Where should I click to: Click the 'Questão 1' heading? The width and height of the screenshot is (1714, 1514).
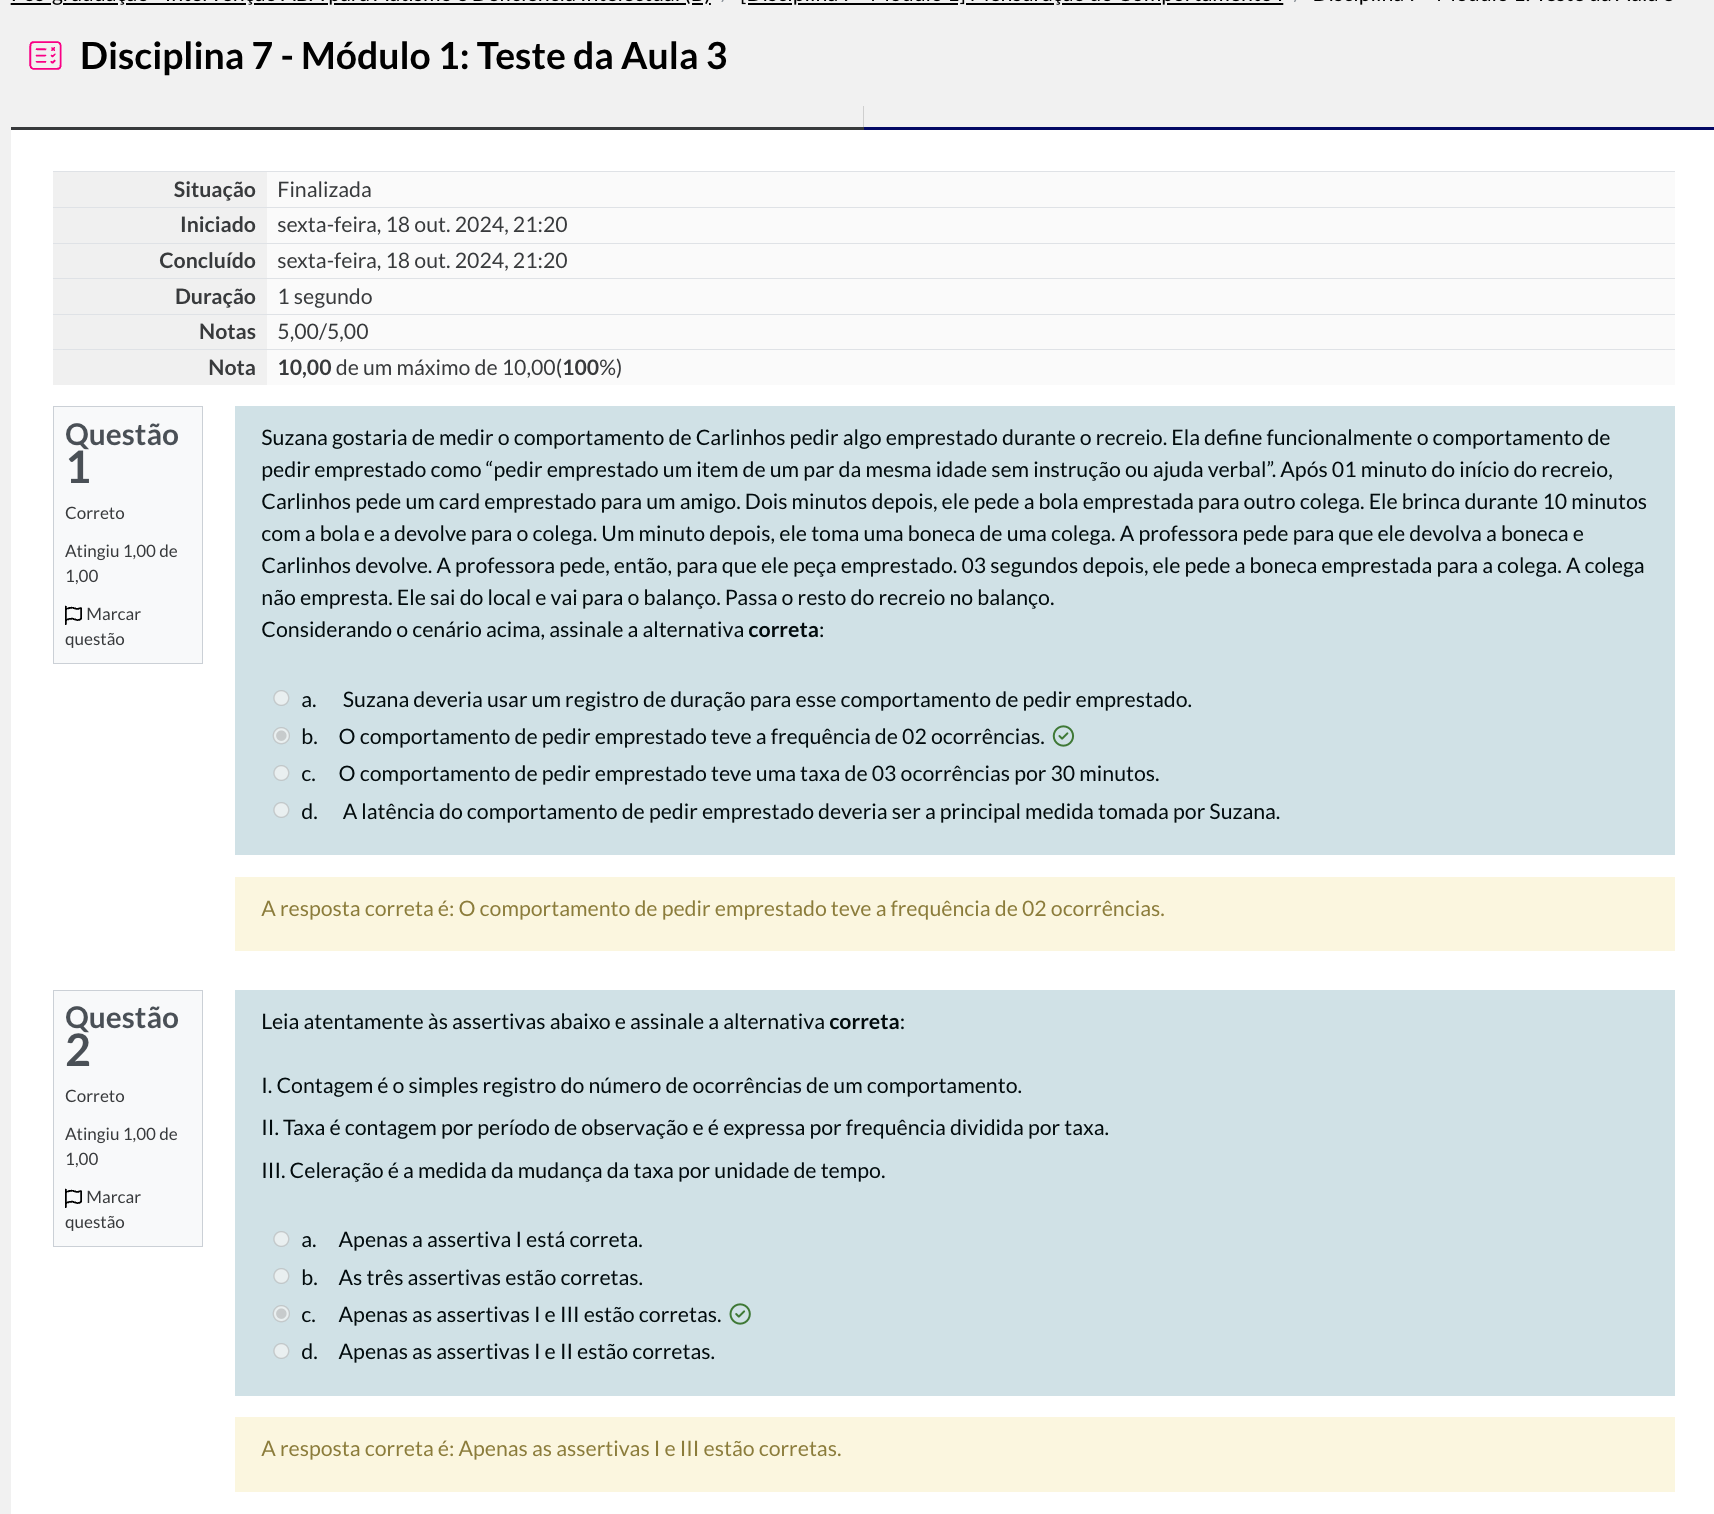(x=122, y=451)
